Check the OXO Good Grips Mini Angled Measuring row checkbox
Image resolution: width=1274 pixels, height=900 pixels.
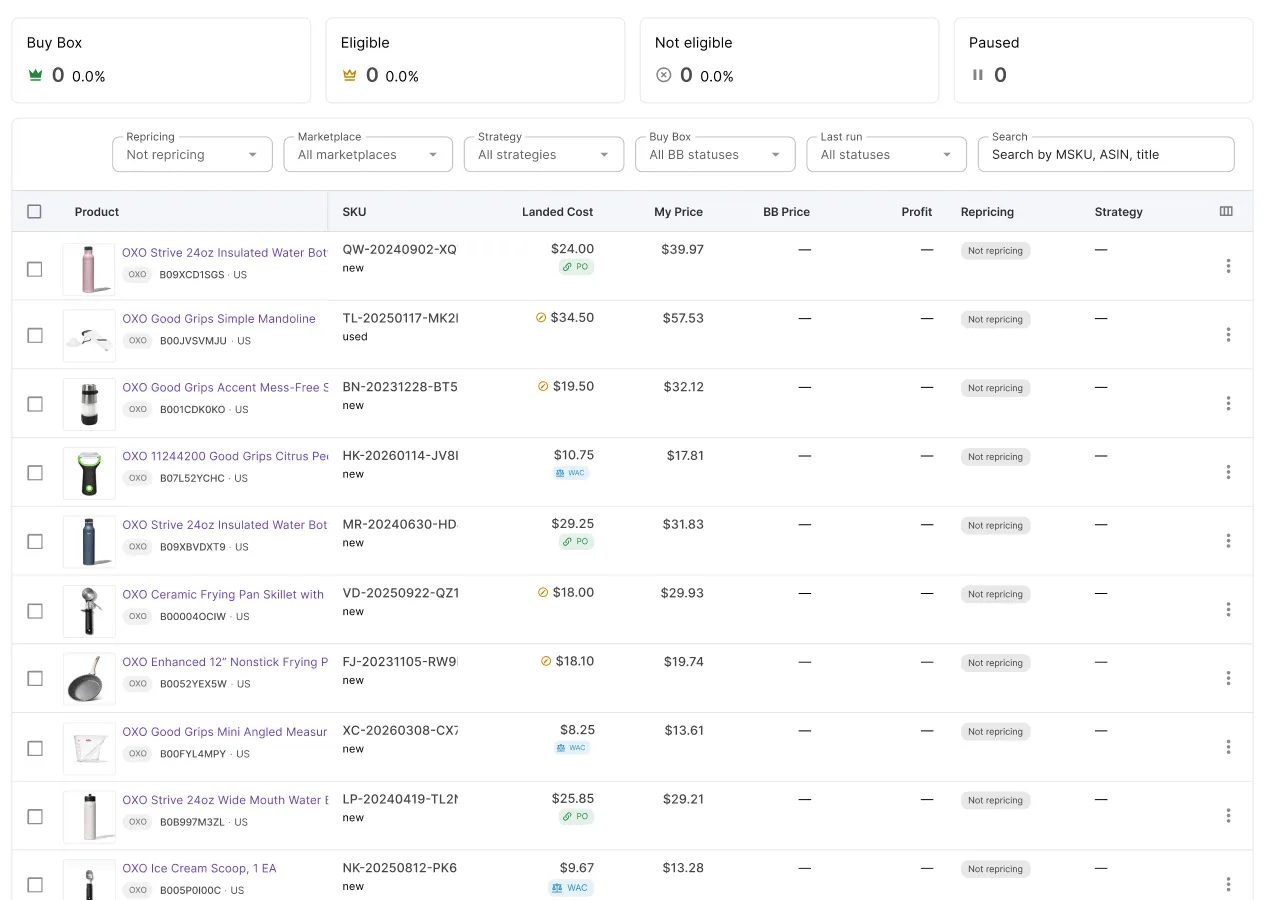point(34,748)
